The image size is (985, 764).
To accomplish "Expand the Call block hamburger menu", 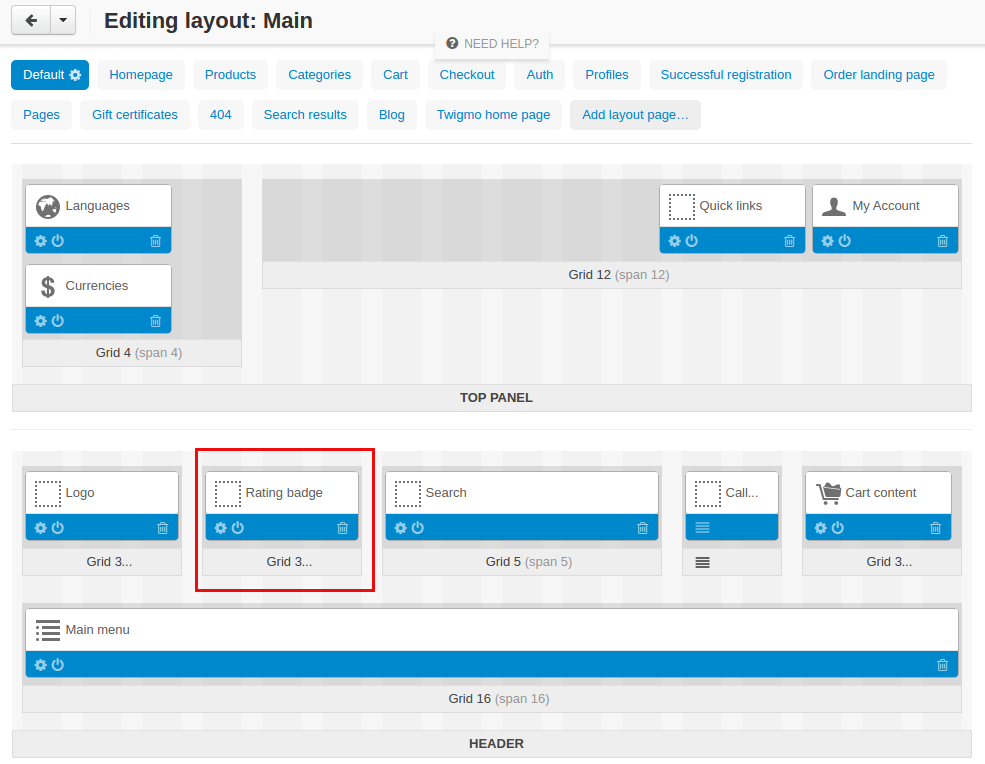I will coord(702,528).
